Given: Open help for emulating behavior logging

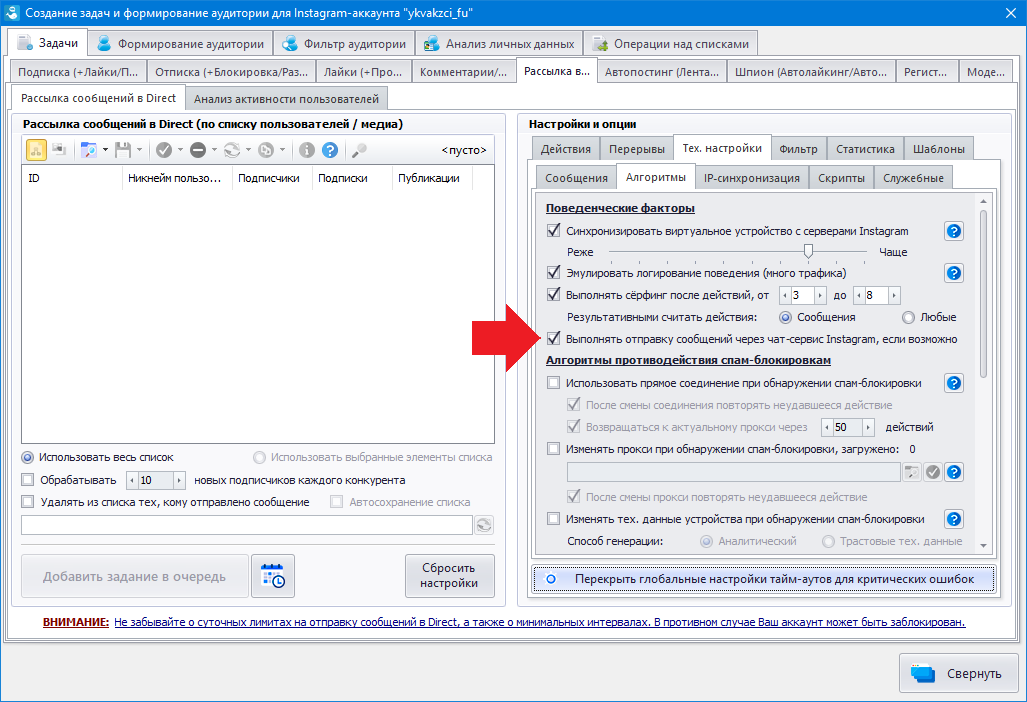Looking at the screenshot, I should (954, 273).
